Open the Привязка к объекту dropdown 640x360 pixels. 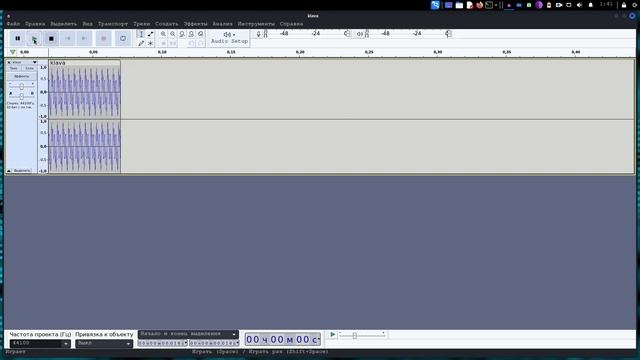coord(104,344)
